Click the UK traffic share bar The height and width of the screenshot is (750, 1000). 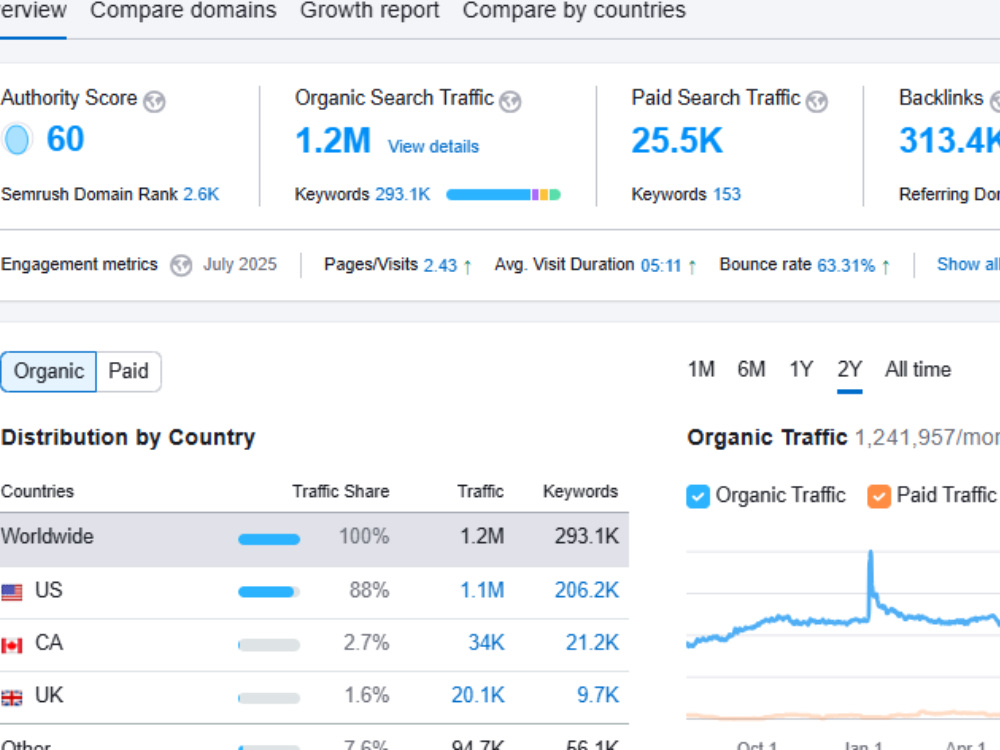click(x=268, y=698)
